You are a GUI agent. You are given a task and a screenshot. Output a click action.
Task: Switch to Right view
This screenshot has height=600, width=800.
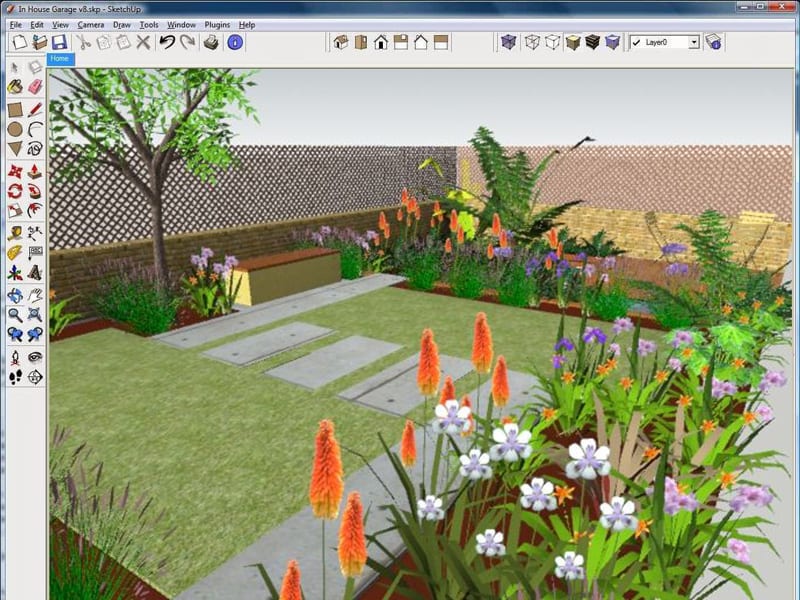[x=401, y=42]
